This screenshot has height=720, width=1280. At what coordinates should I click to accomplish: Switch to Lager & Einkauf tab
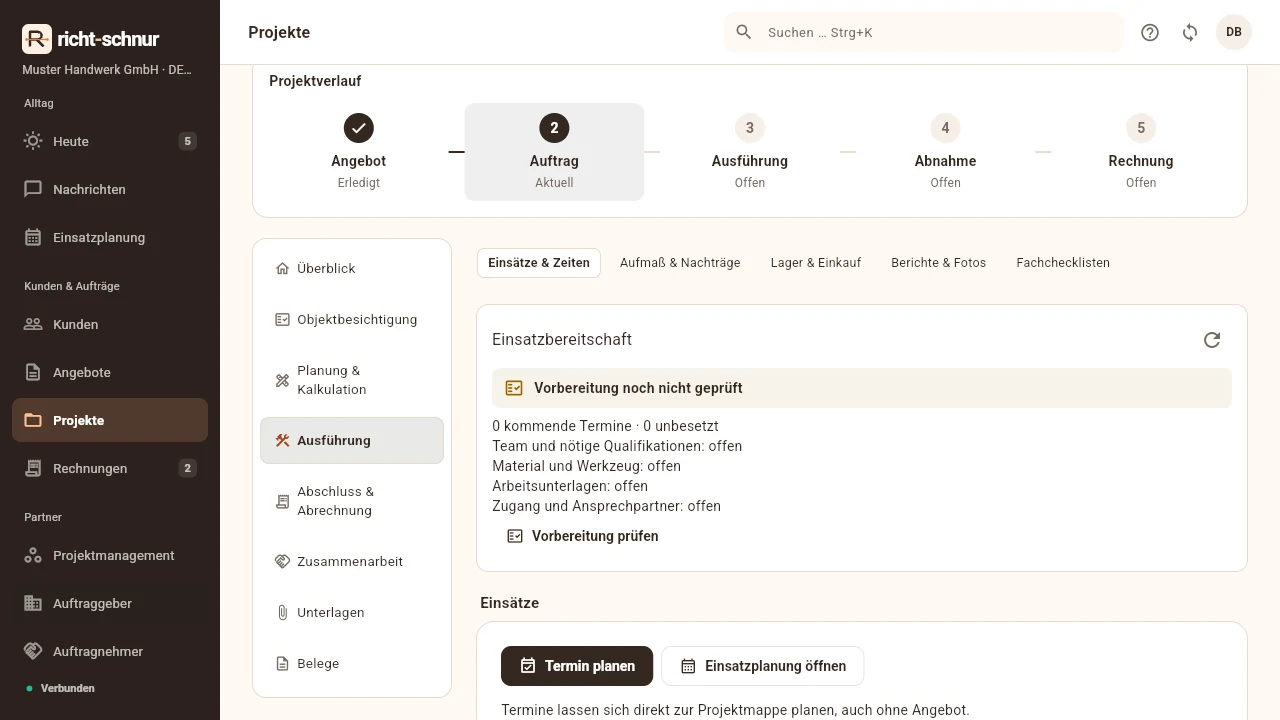(x=816, y=263)
